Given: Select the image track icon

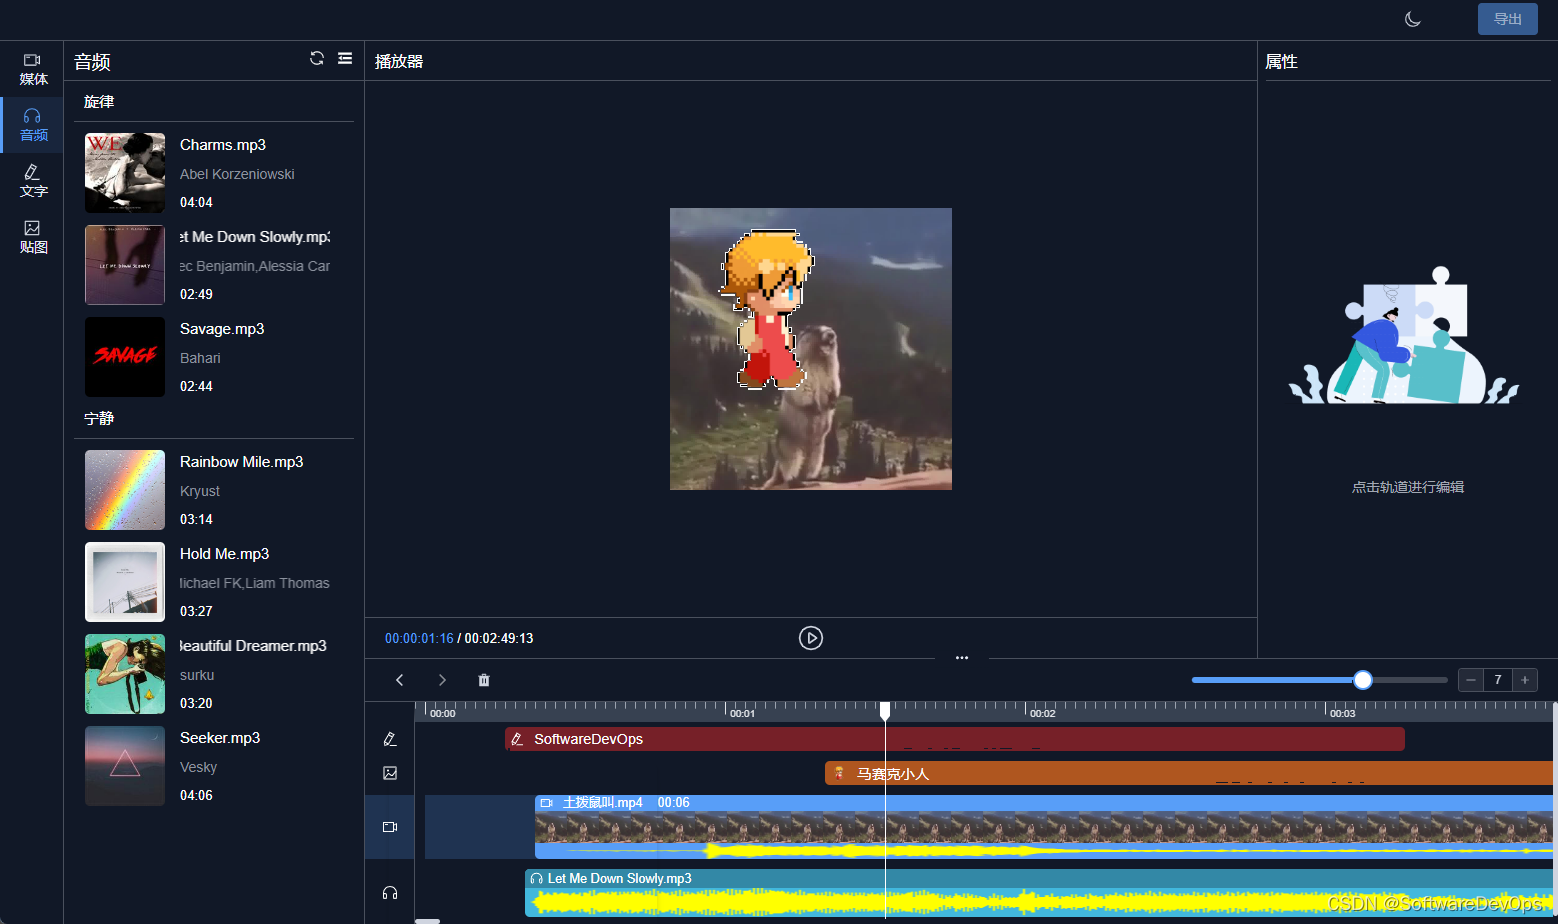Looking at the screenshot, I should (x=390, y=773).
